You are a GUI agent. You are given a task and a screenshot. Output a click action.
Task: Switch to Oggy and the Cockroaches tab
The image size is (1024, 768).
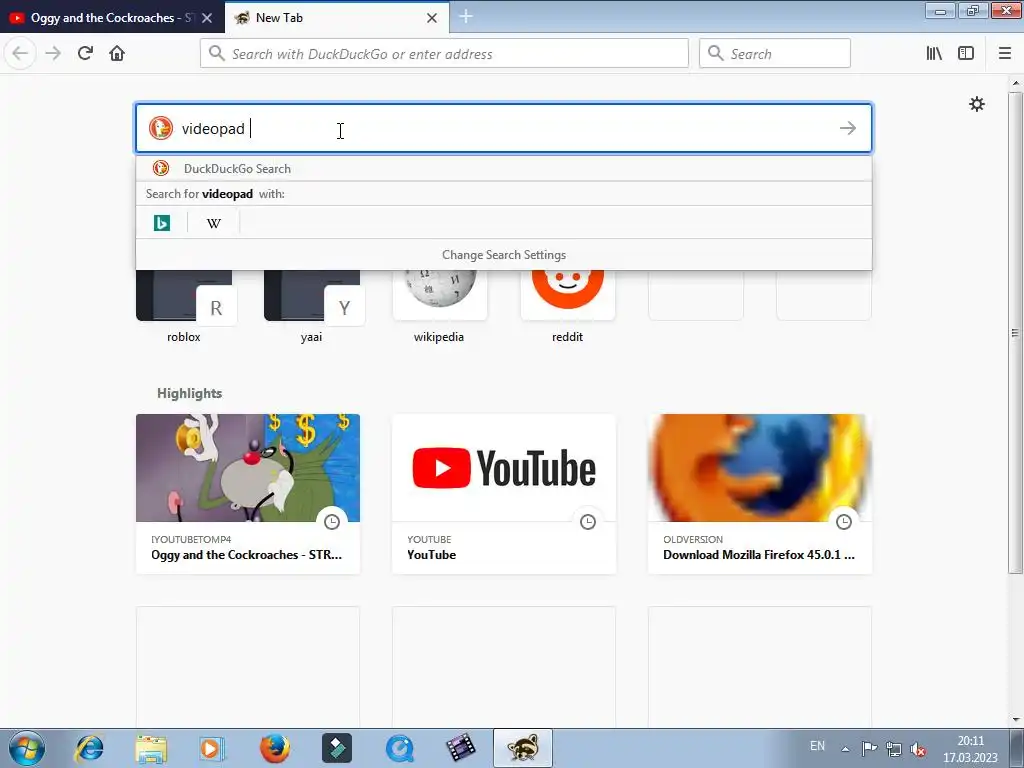112,18
